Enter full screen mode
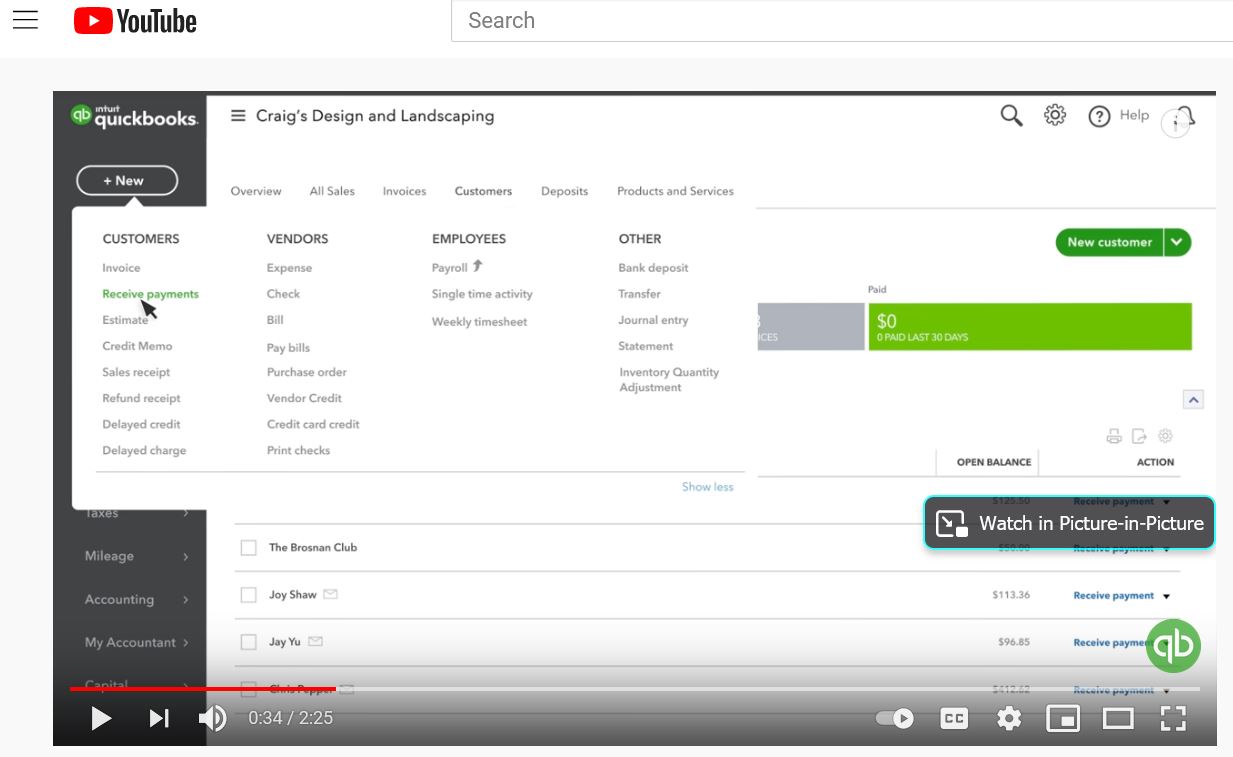 pyautogui.click(x=1173, y=718)
